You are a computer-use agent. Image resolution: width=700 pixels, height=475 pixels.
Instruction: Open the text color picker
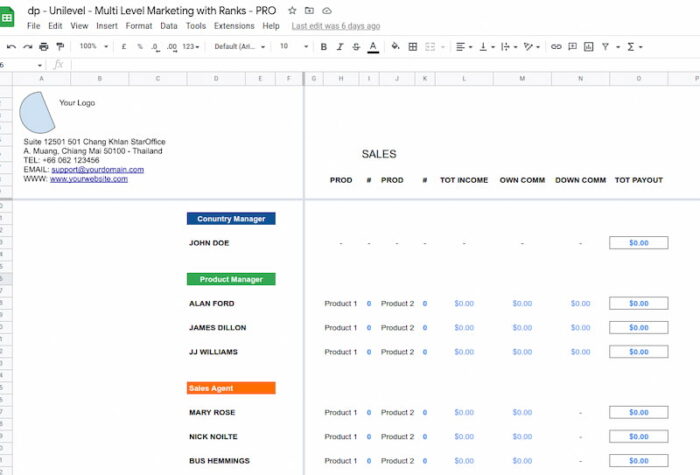coord(373,47)
